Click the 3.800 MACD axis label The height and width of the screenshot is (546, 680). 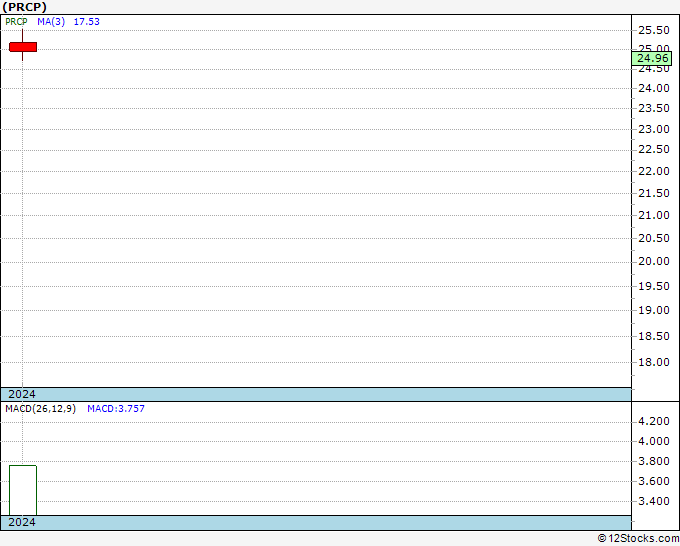pyautogui.click(x=654, y=461)
